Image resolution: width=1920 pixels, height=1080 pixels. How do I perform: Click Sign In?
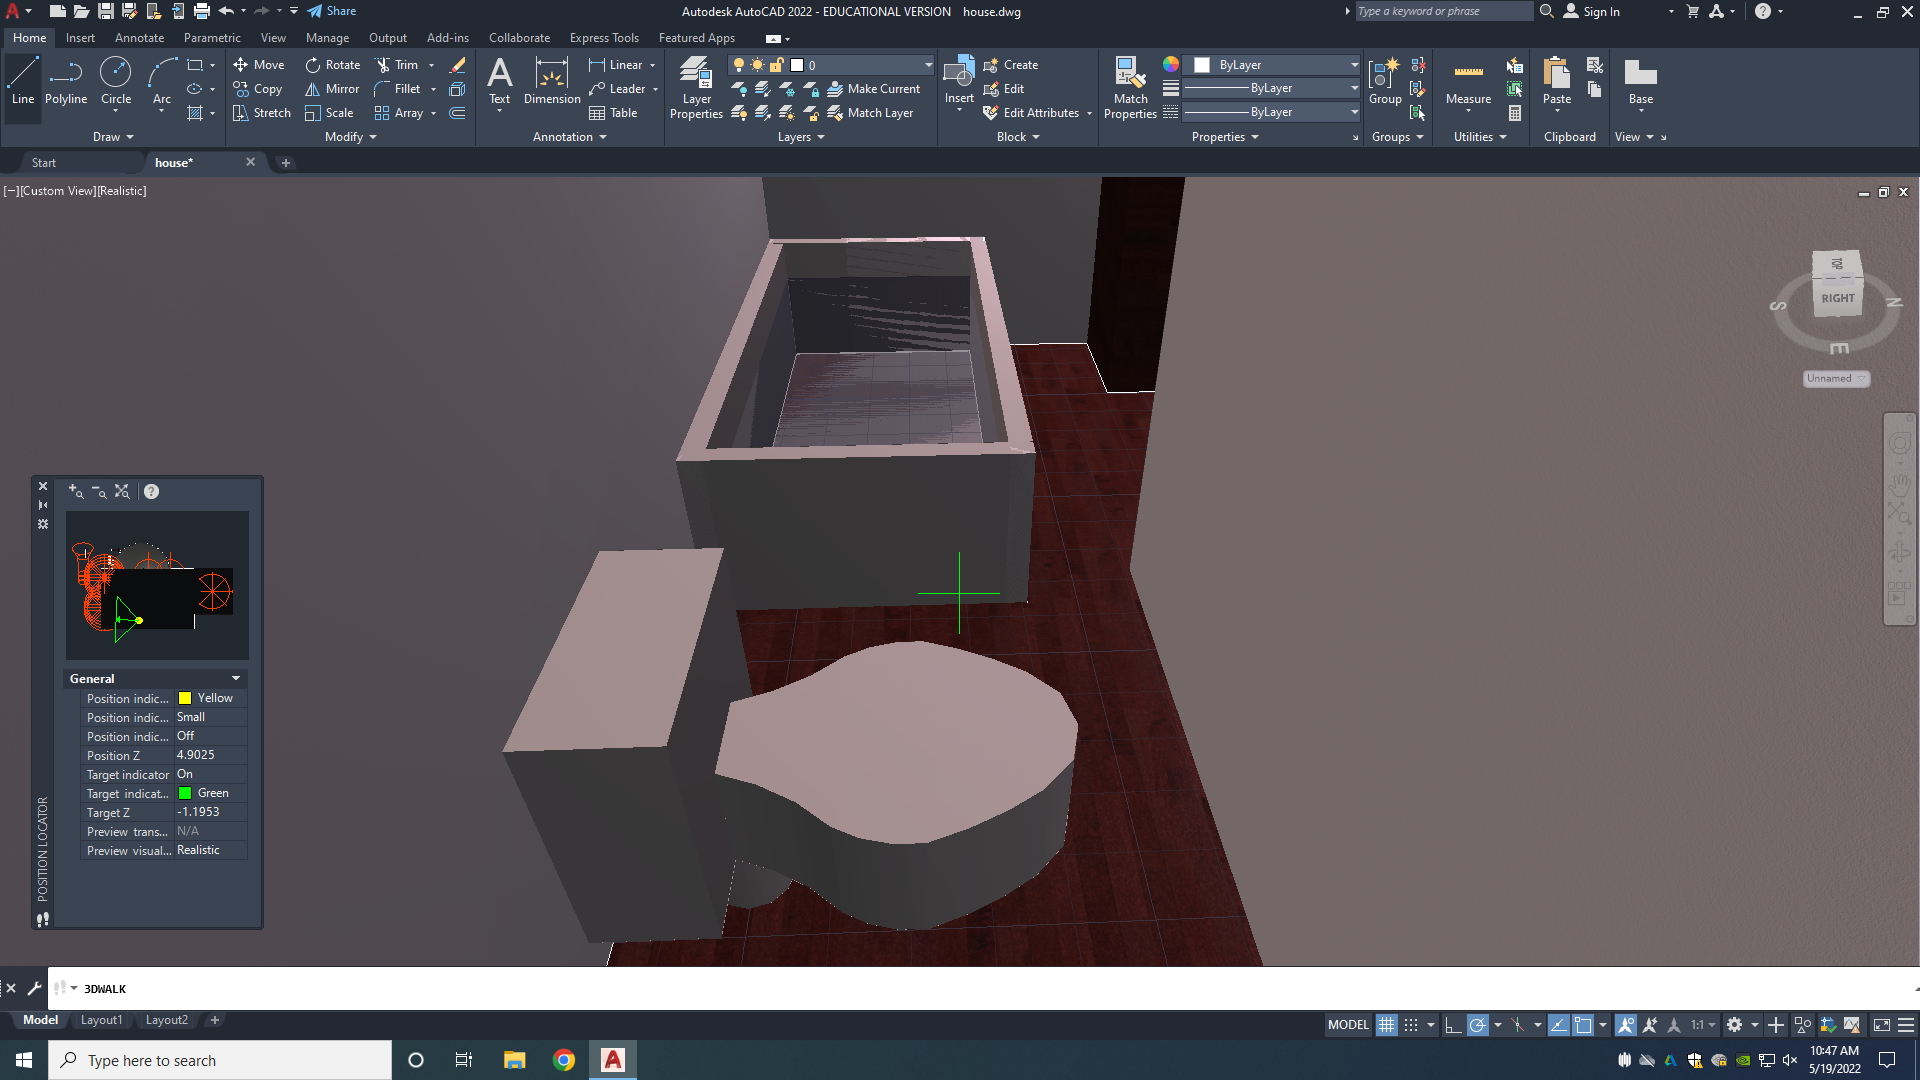pyautogui.click(x=1592, y=11)
